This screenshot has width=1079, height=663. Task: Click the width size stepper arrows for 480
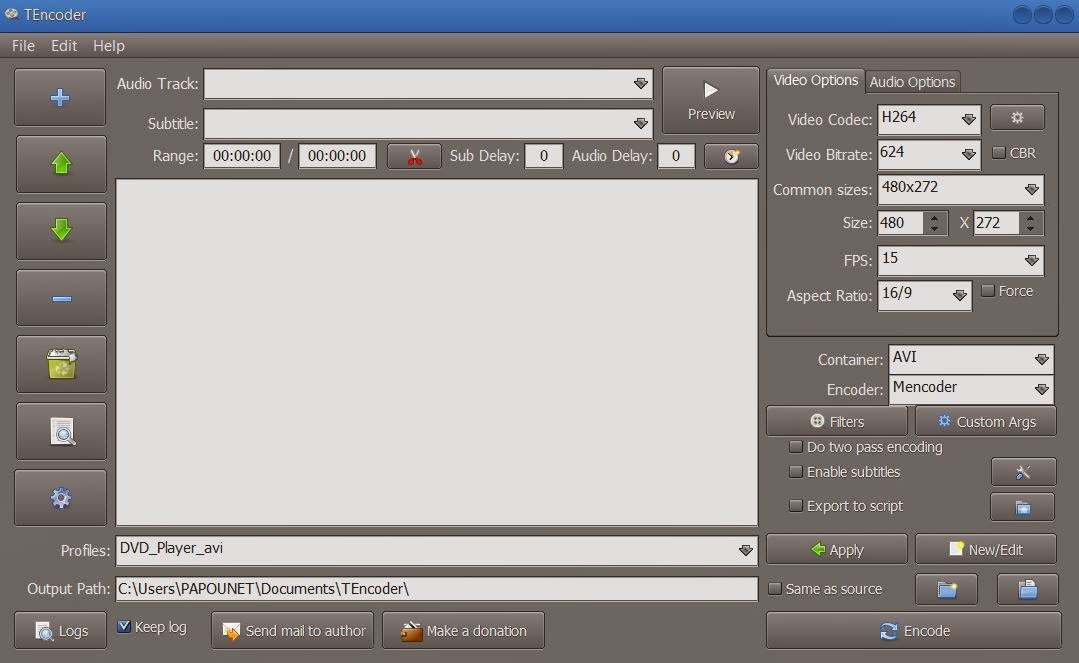(934, 223)
